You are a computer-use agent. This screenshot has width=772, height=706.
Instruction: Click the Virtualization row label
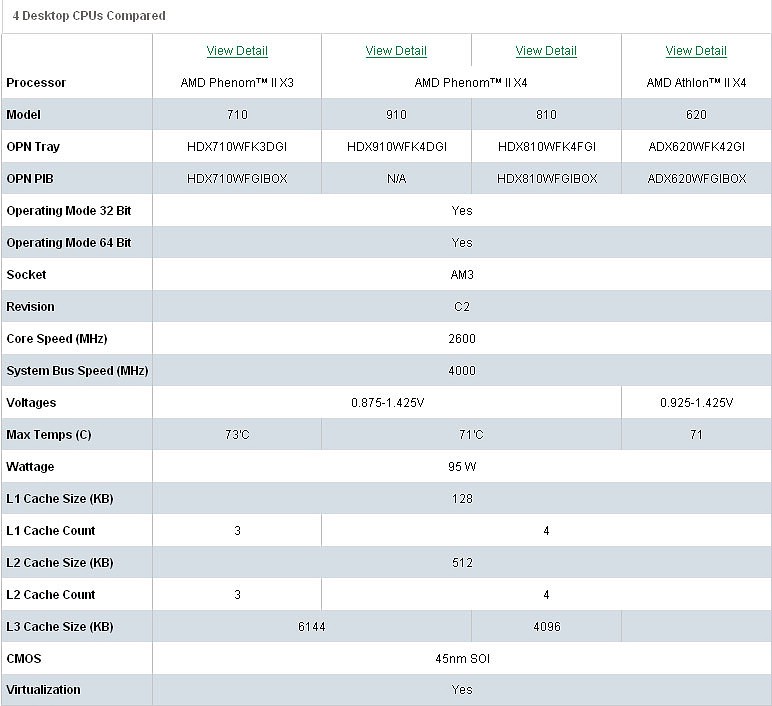[43, 690]
